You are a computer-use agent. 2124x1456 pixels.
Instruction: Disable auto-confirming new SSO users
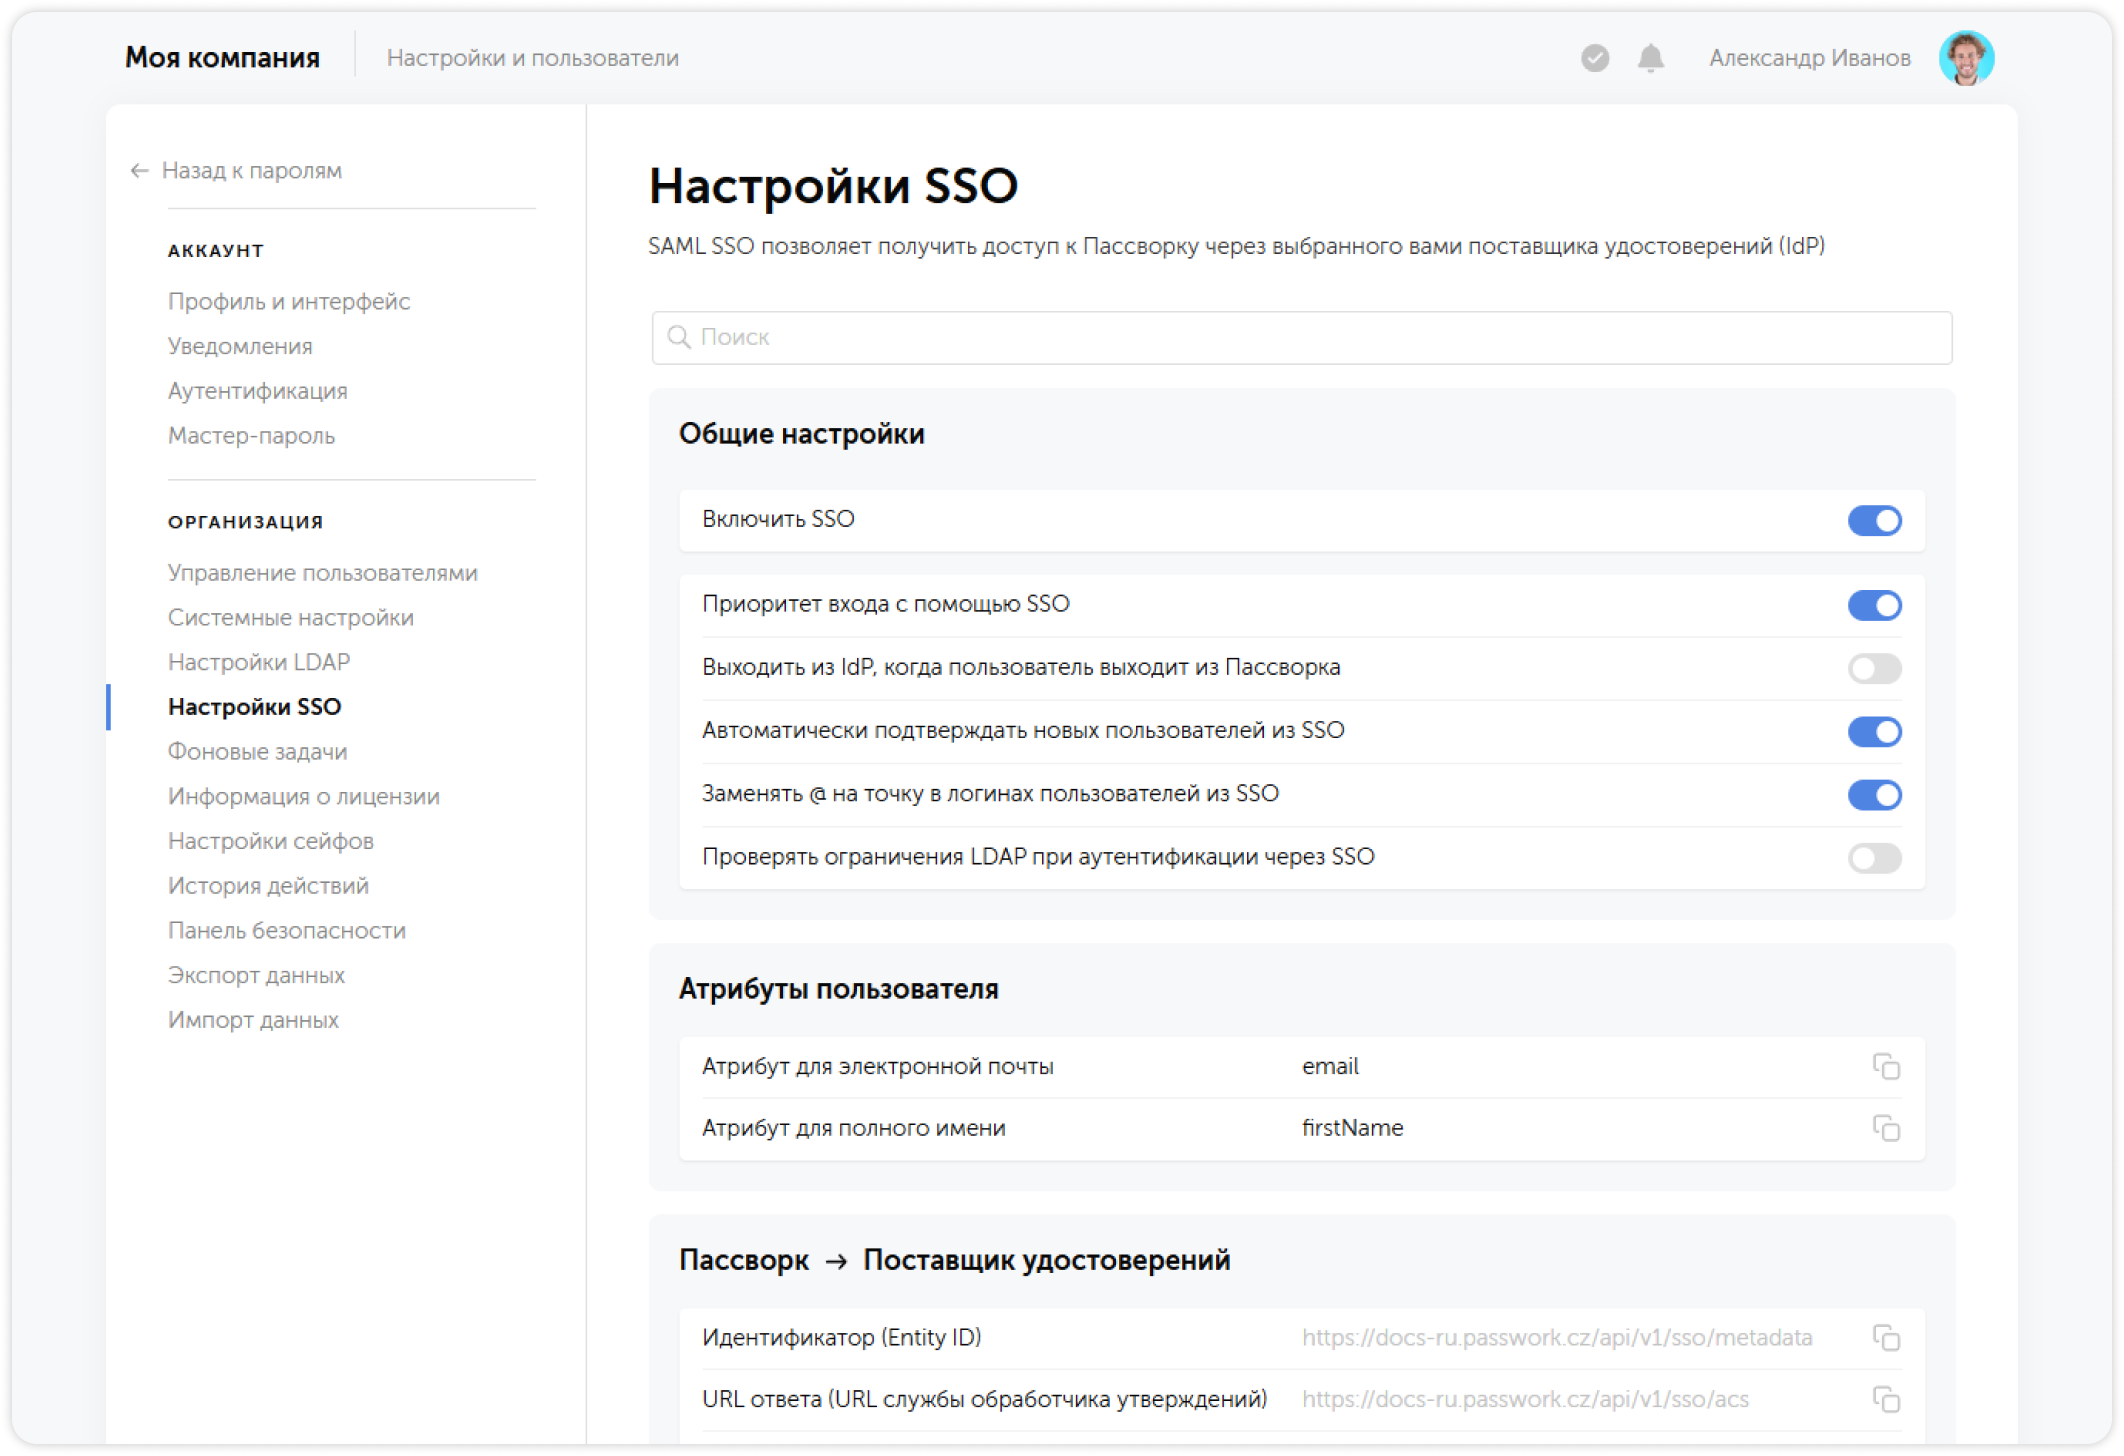pos(1877,731)
